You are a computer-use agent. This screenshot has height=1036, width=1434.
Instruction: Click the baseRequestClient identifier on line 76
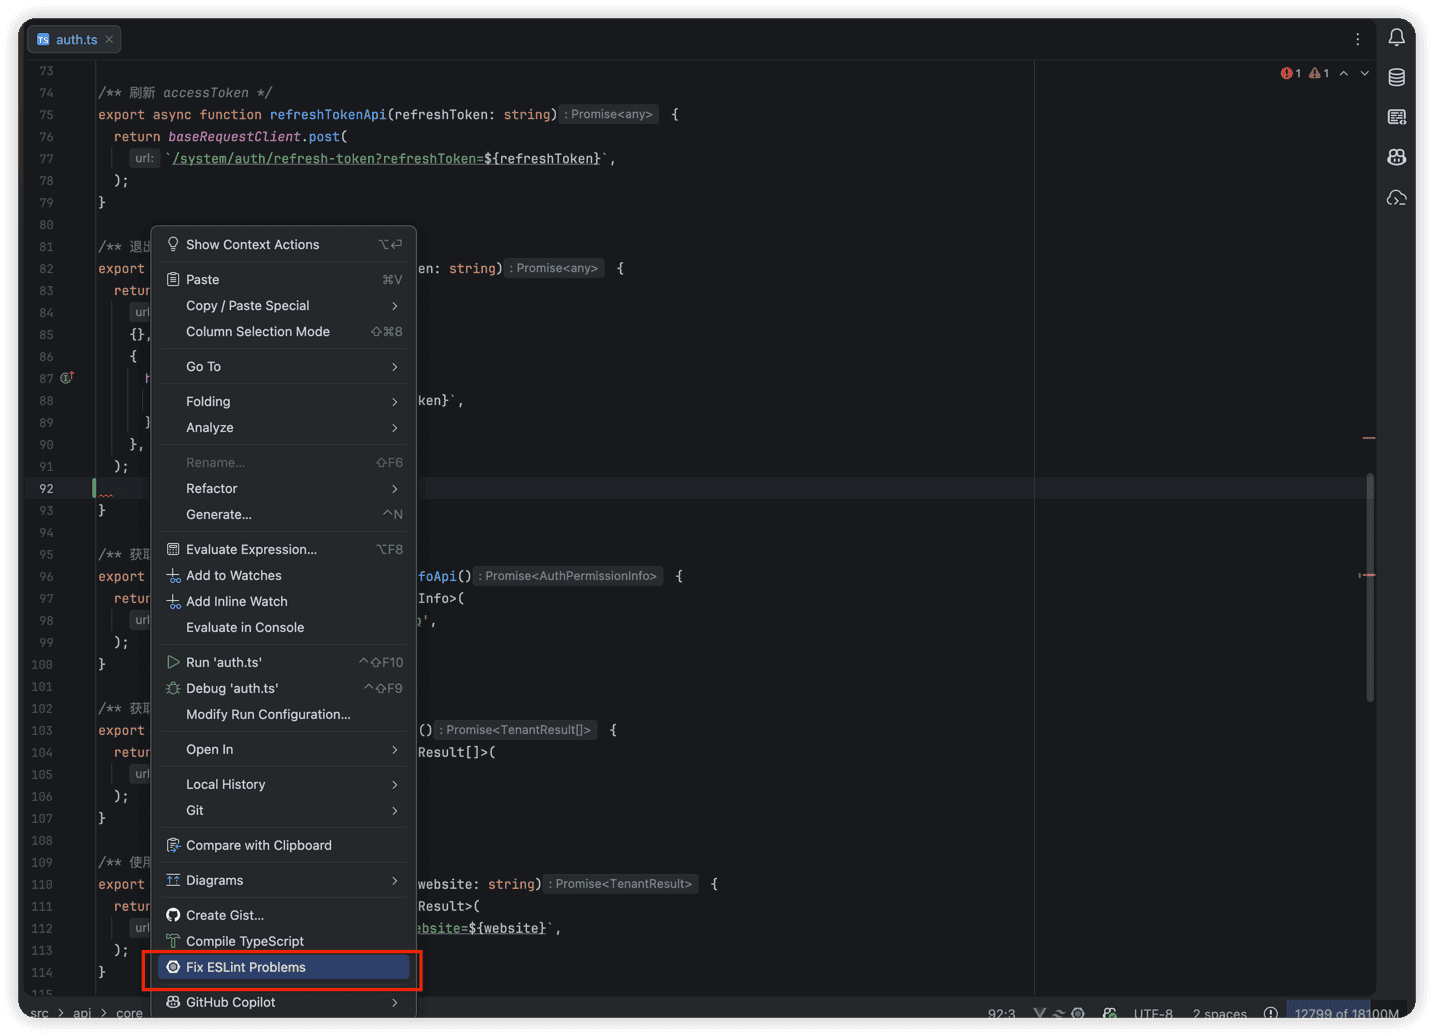point(234,137)
